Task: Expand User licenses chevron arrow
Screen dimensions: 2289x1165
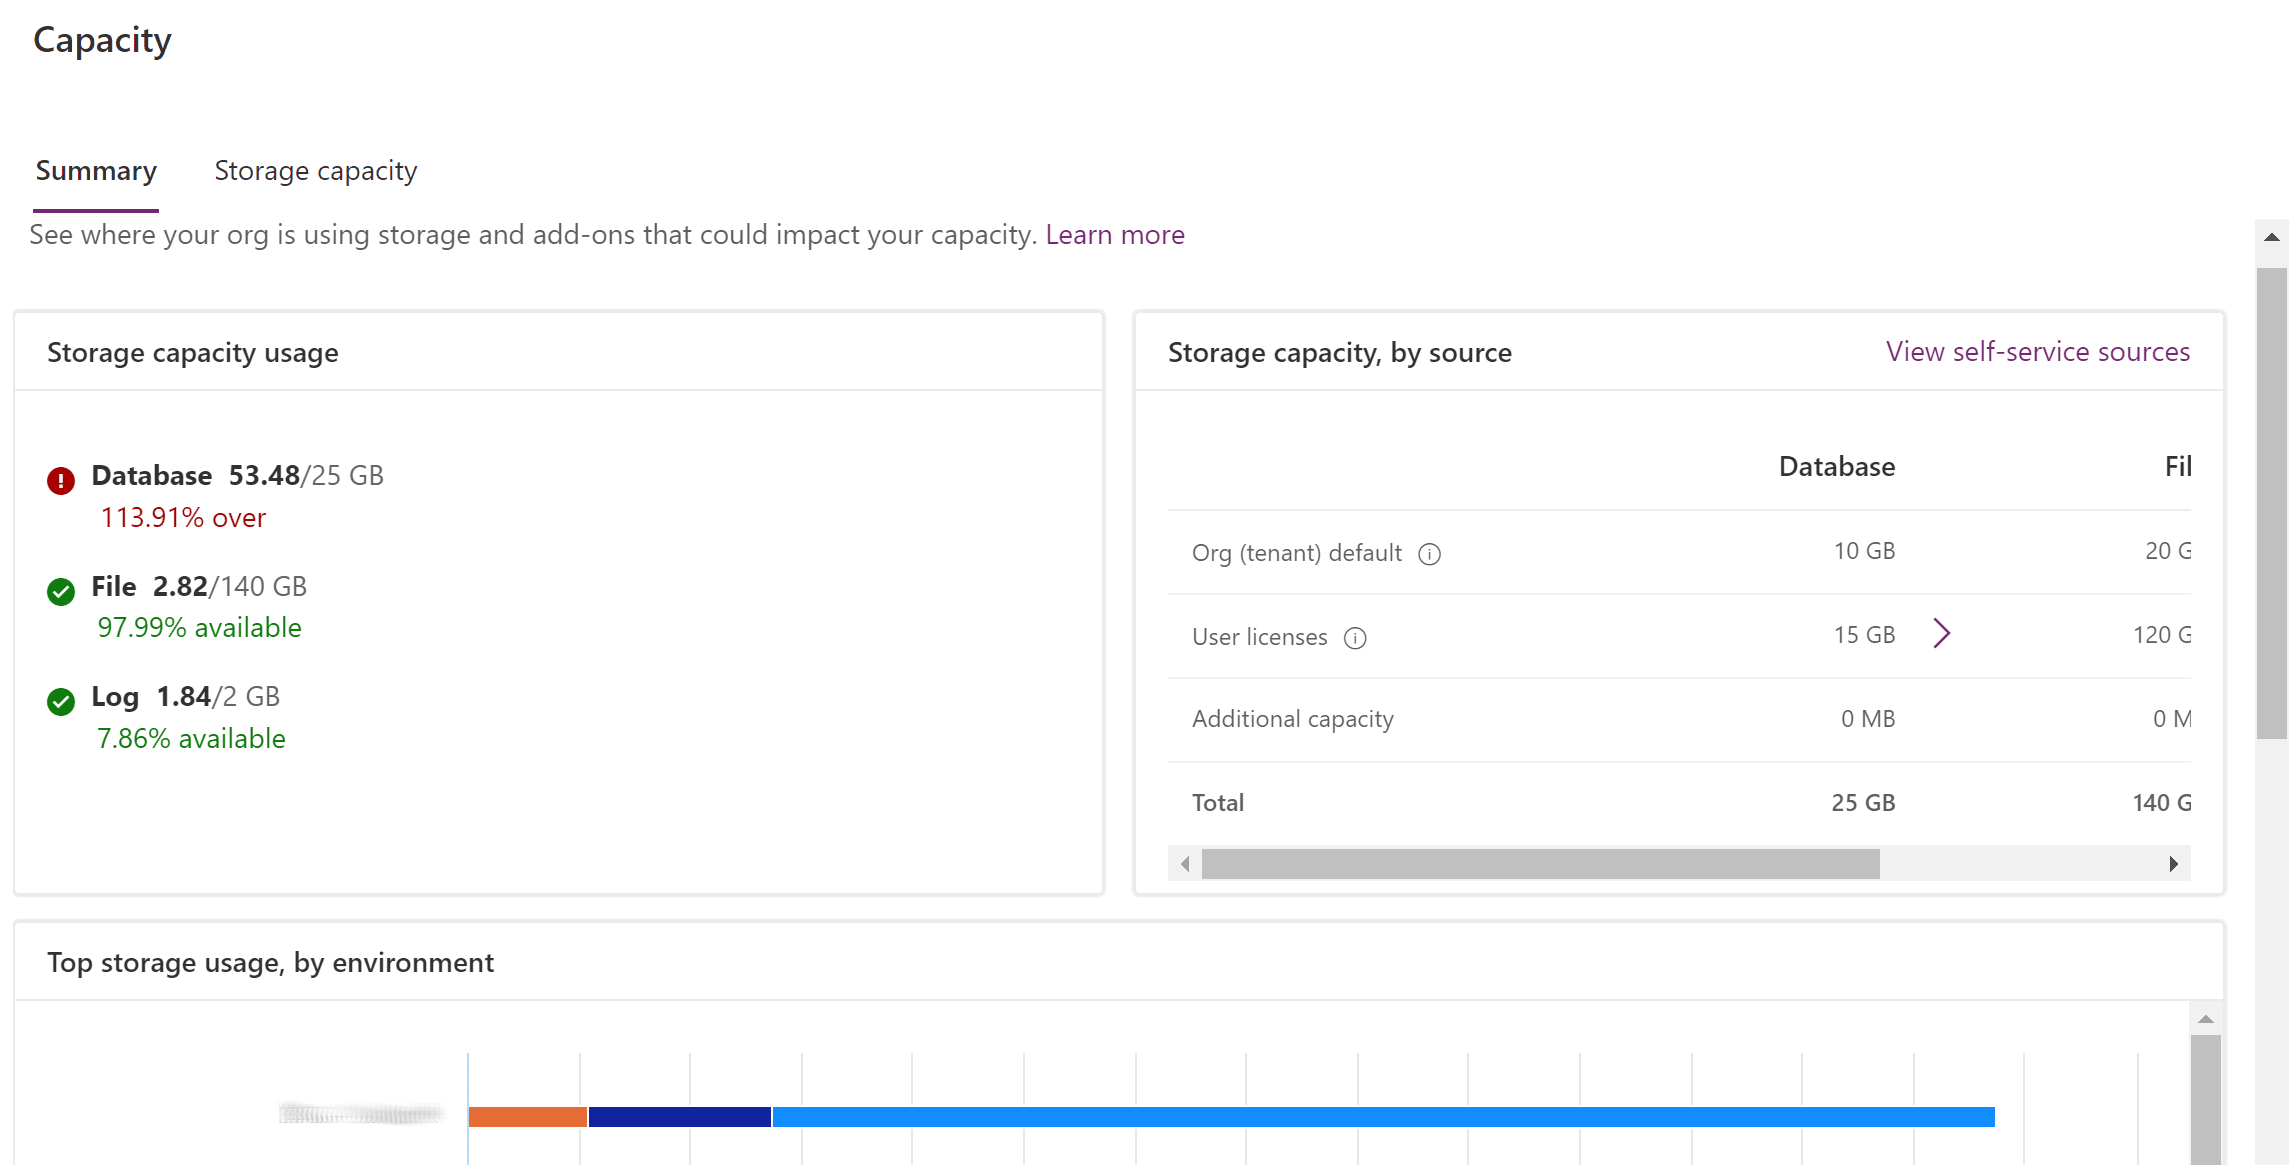Action: click(1941, 633)
